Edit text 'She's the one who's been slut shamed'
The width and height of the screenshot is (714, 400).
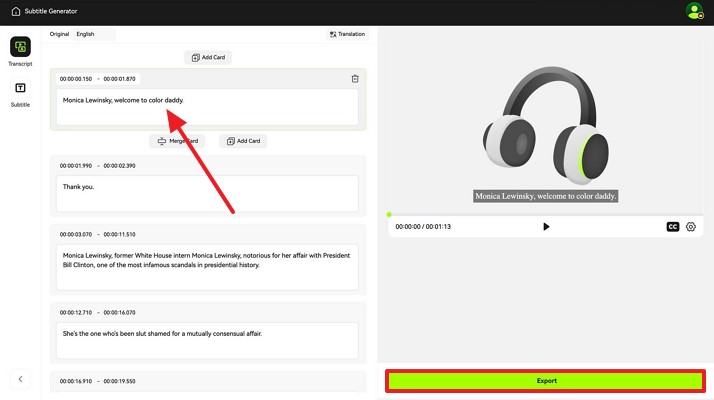coord(207,340)
